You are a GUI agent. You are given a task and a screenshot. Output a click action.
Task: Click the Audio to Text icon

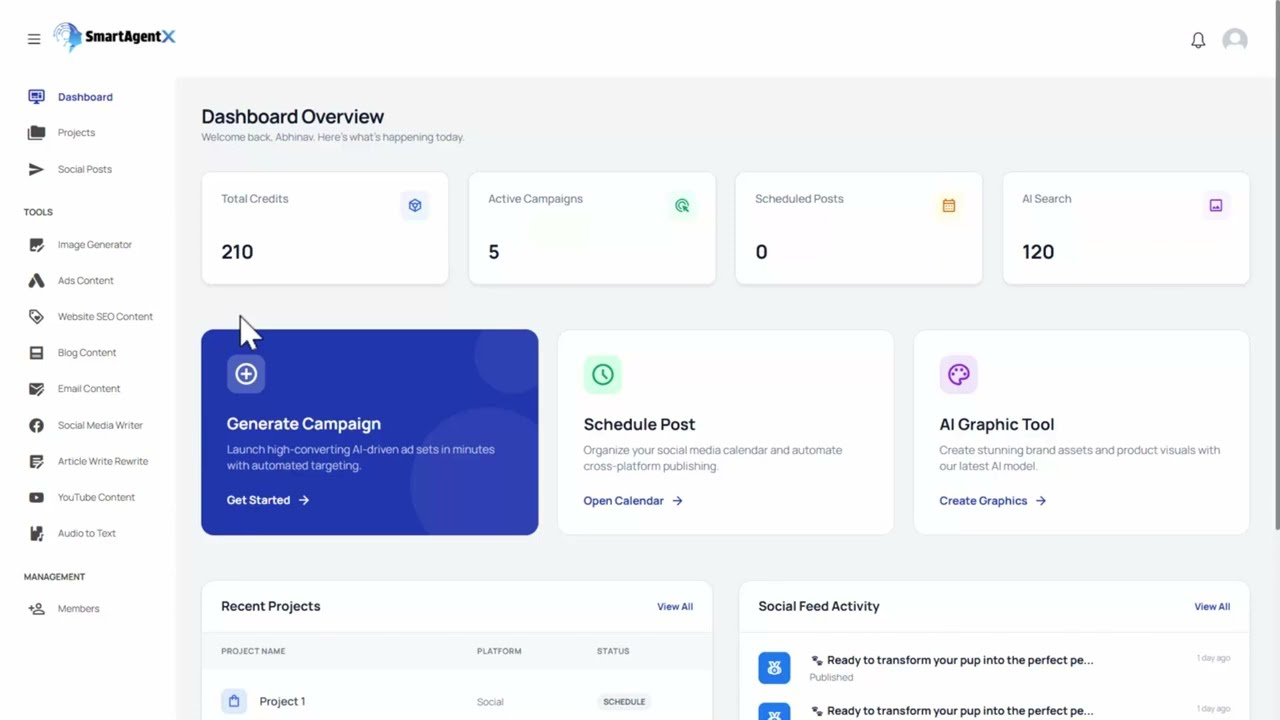36,533
